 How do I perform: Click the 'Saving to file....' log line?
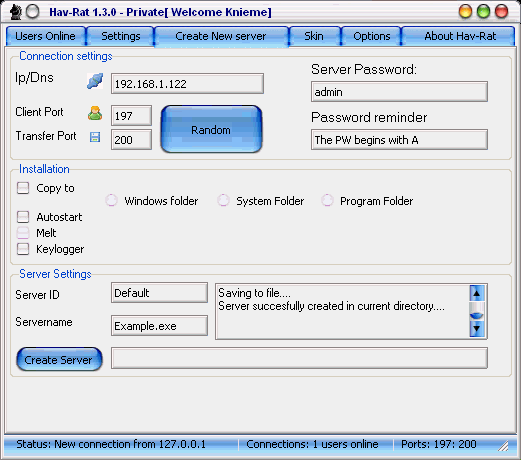pos(254,293)
